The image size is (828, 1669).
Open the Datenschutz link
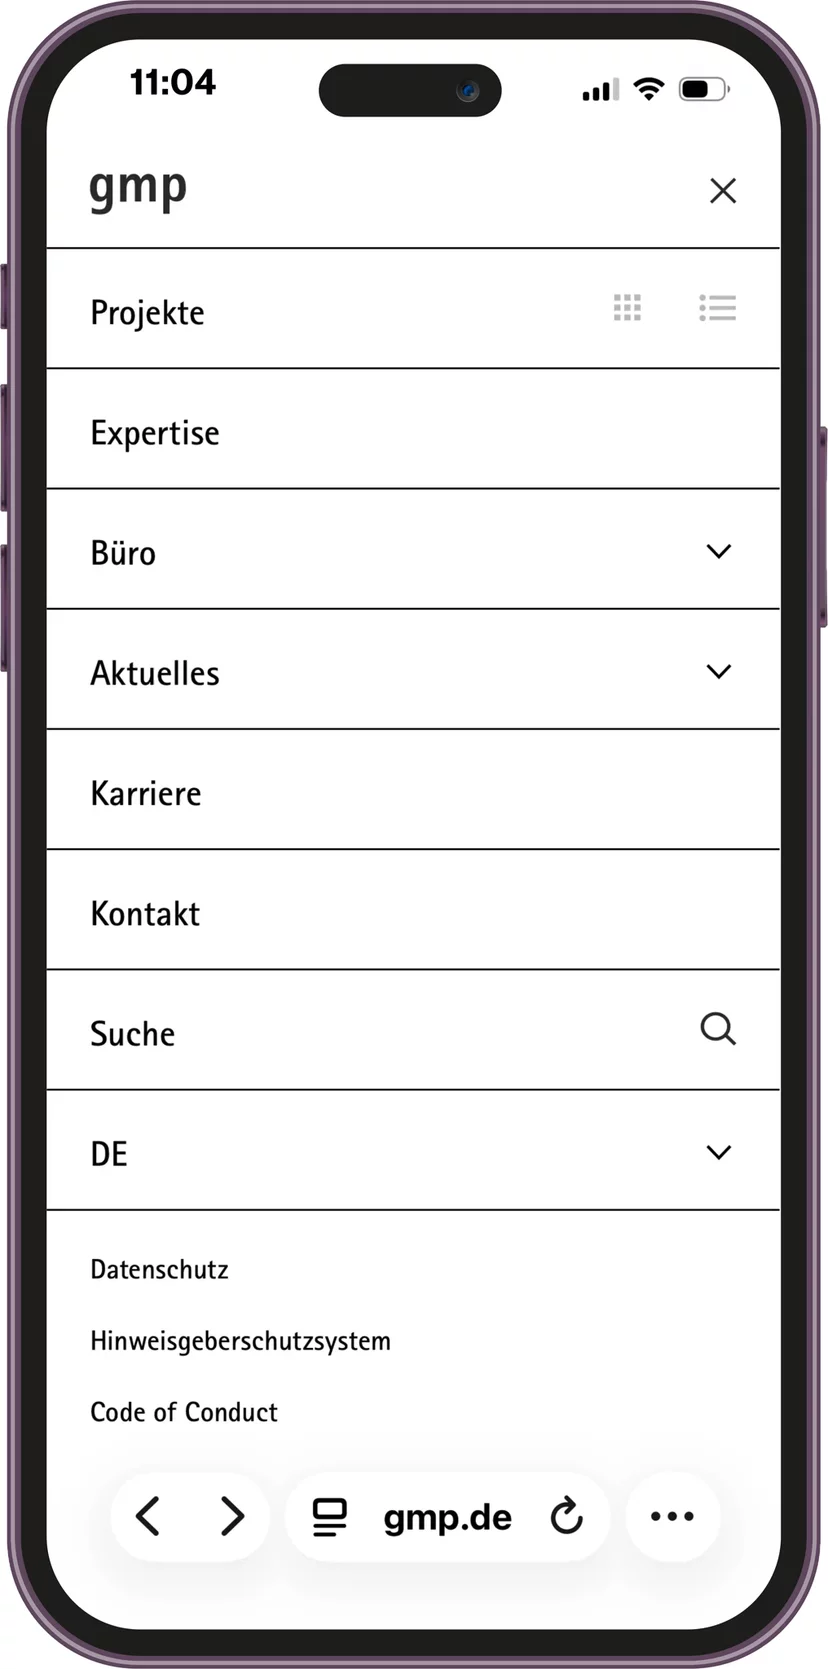pyautogui.click(x=159, y=1270)
